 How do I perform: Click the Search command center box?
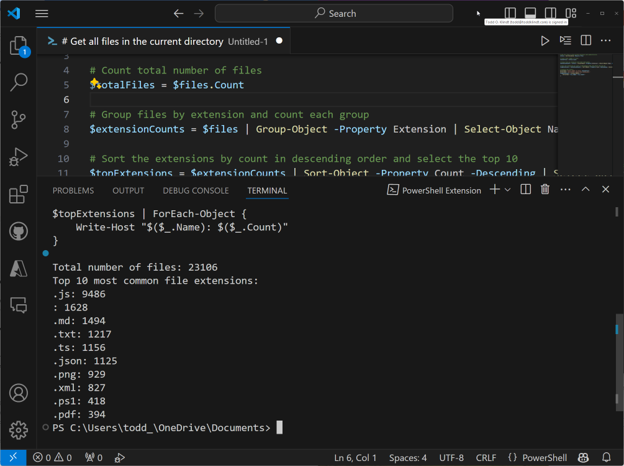click(x=334, y=14)
